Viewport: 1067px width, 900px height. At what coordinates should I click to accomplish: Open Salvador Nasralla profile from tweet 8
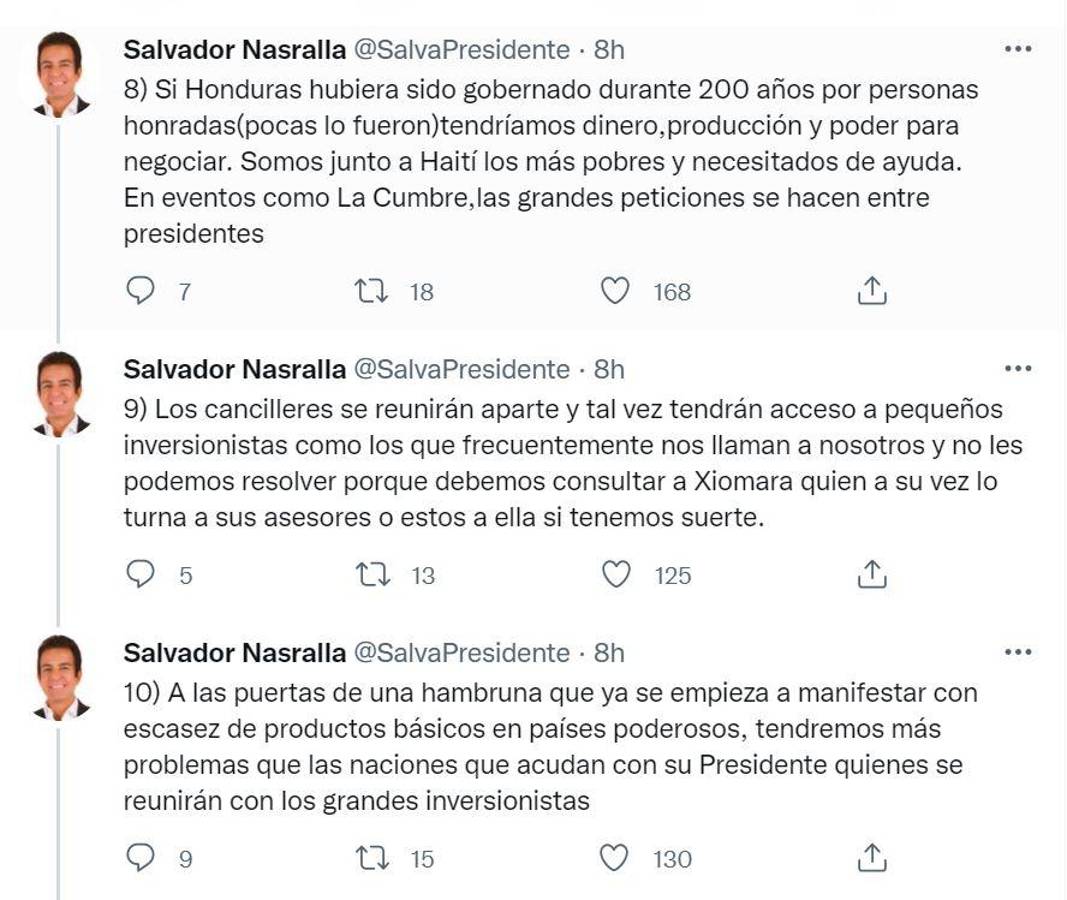click(234, 49)
